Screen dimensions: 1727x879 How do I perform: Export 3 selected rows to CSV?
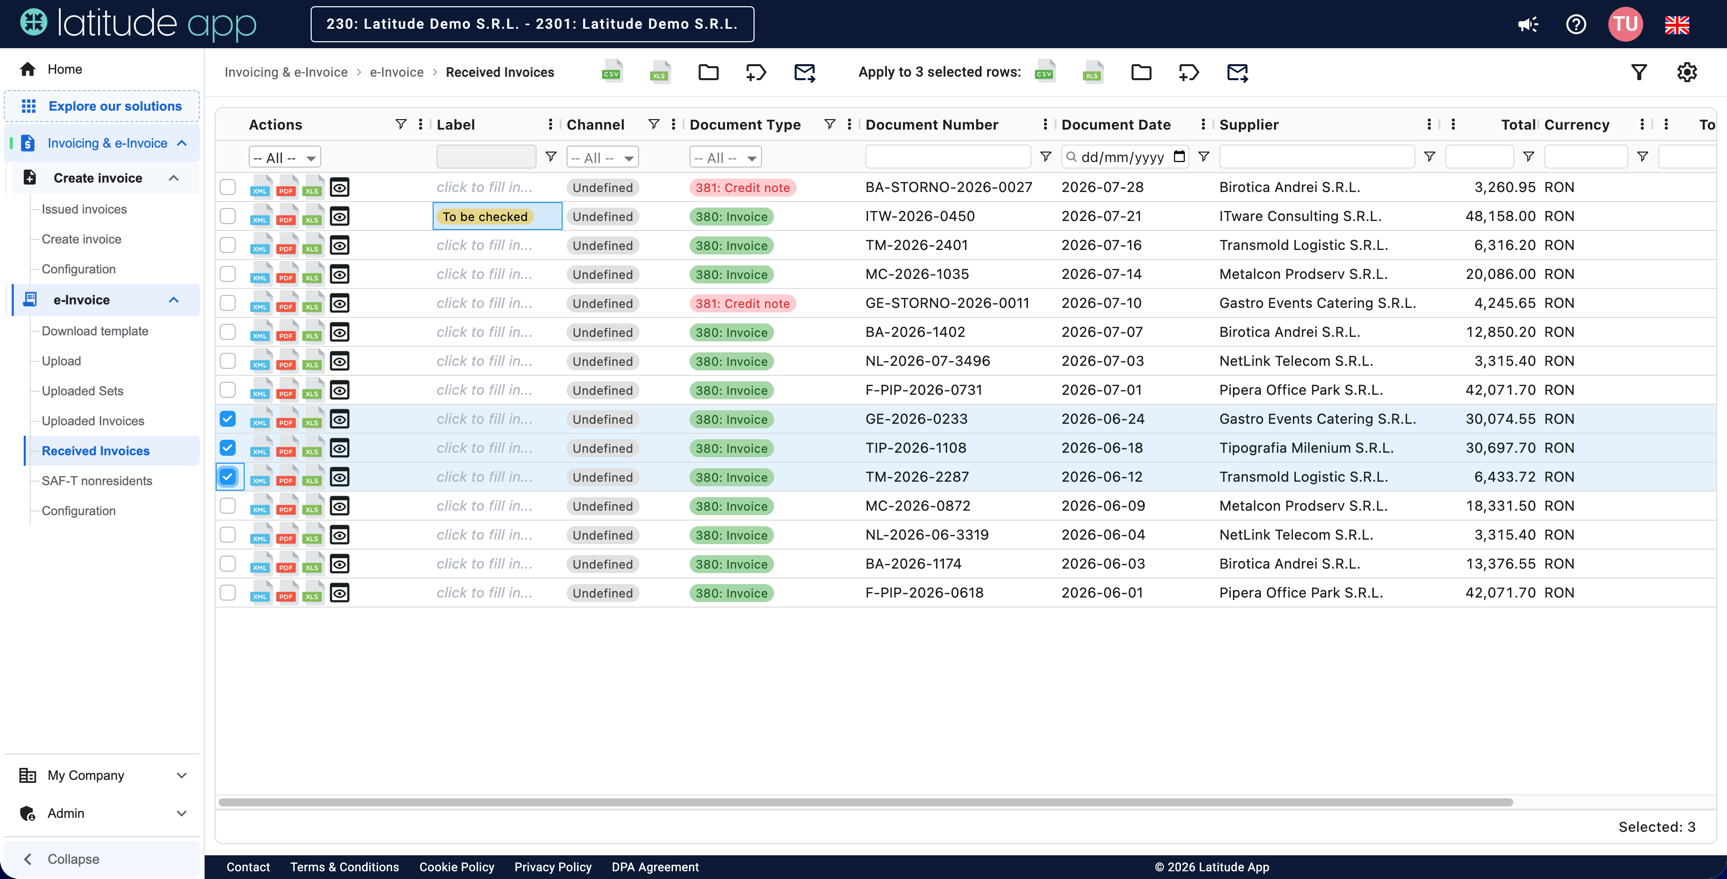pos(1044,72)
